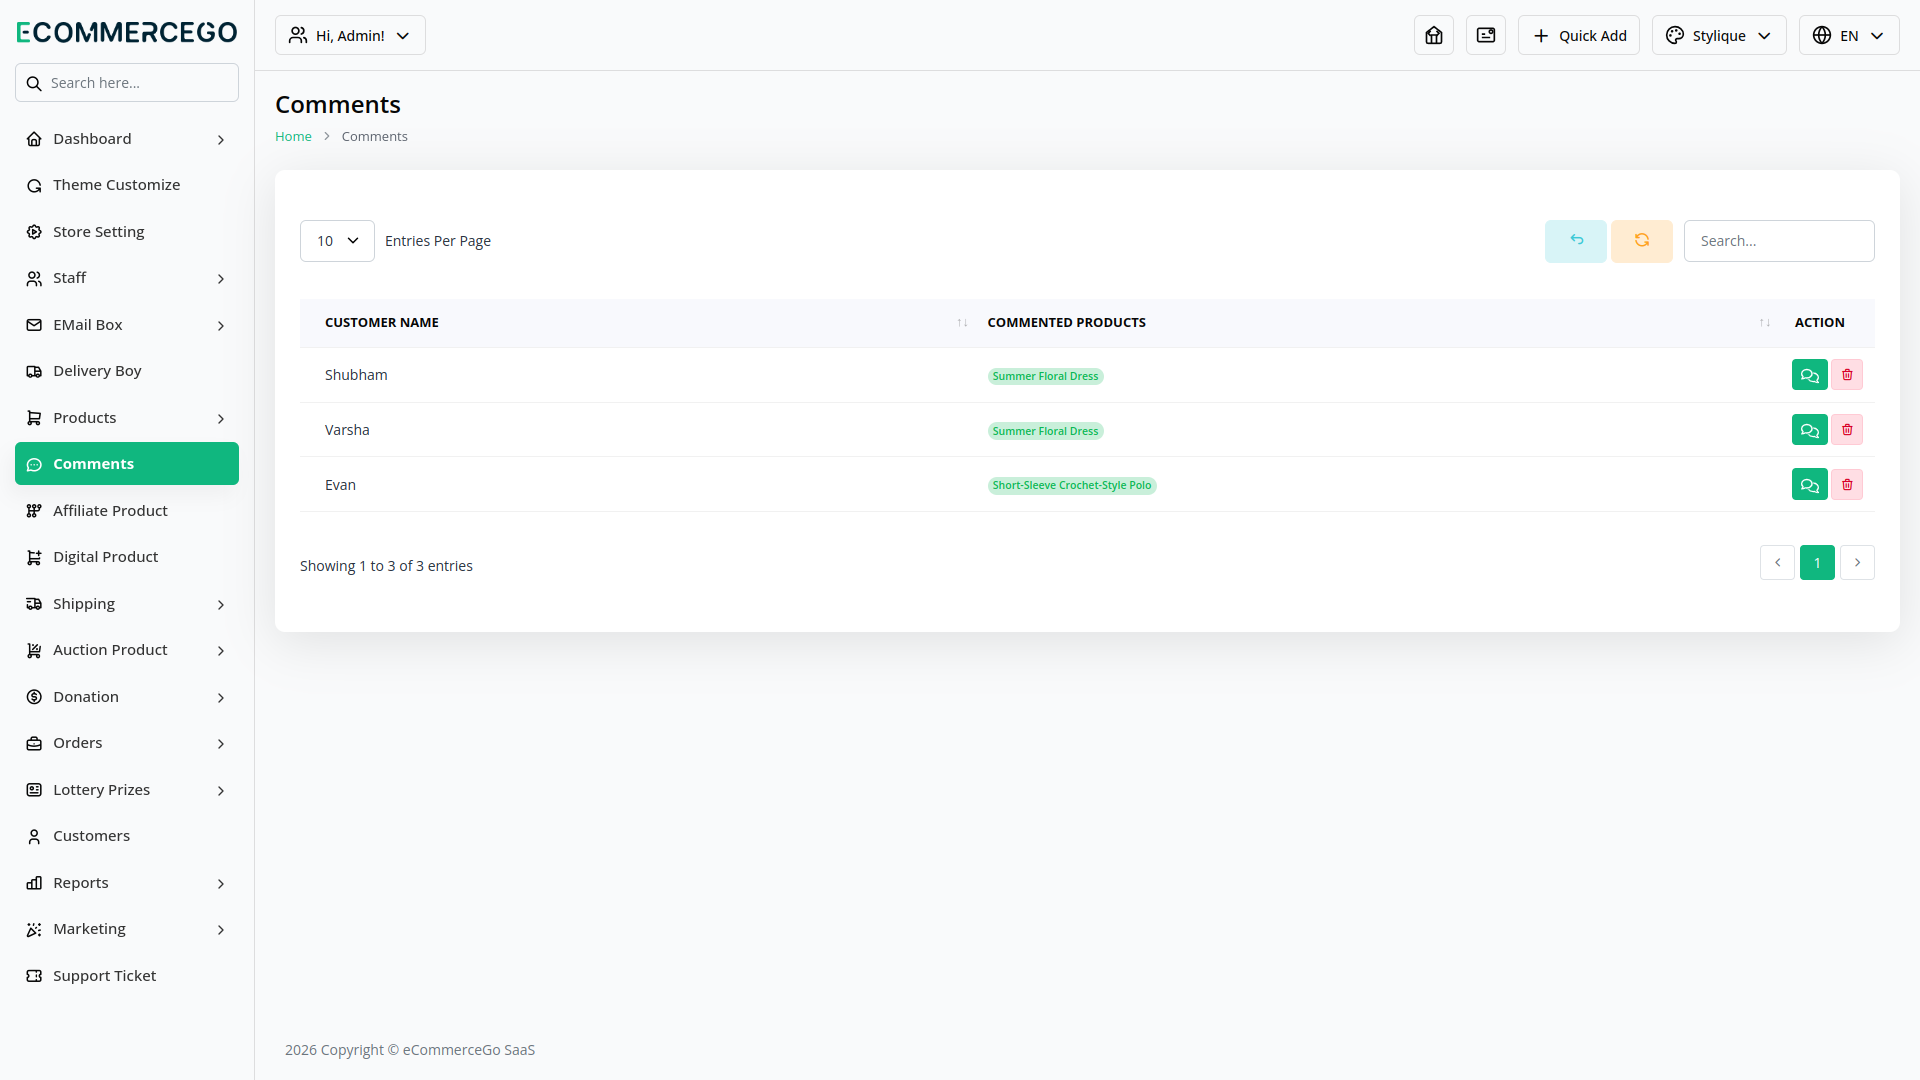Expand the Reports sidebar menu

click(x=127, y=883)
